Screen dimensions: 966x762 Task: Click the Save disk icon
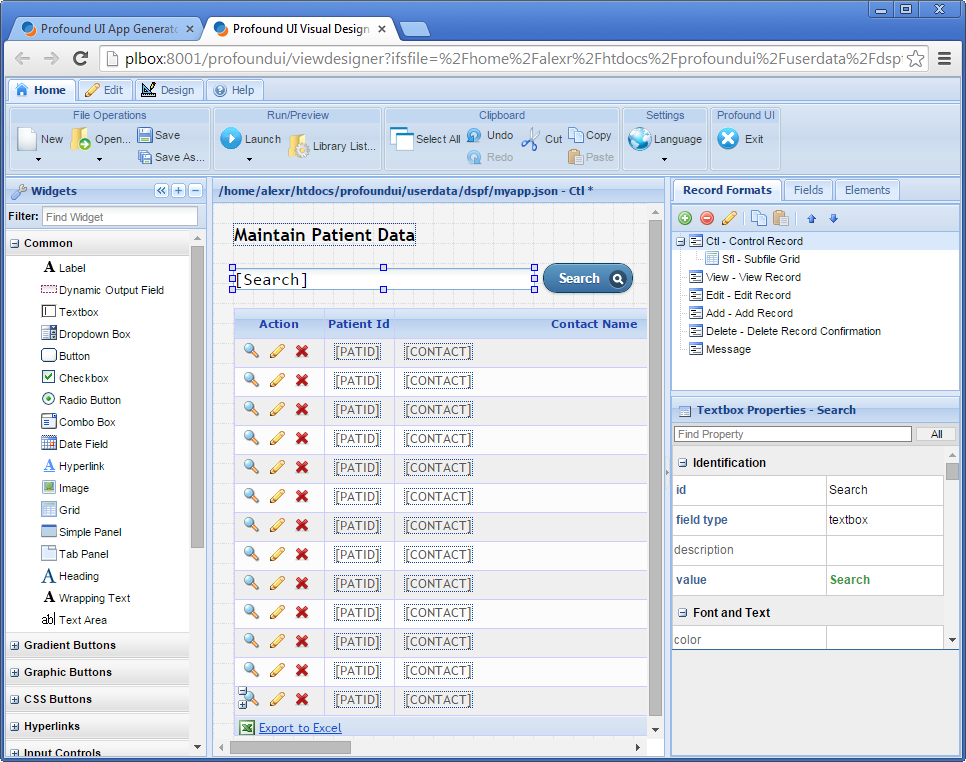tap(145, 135)
